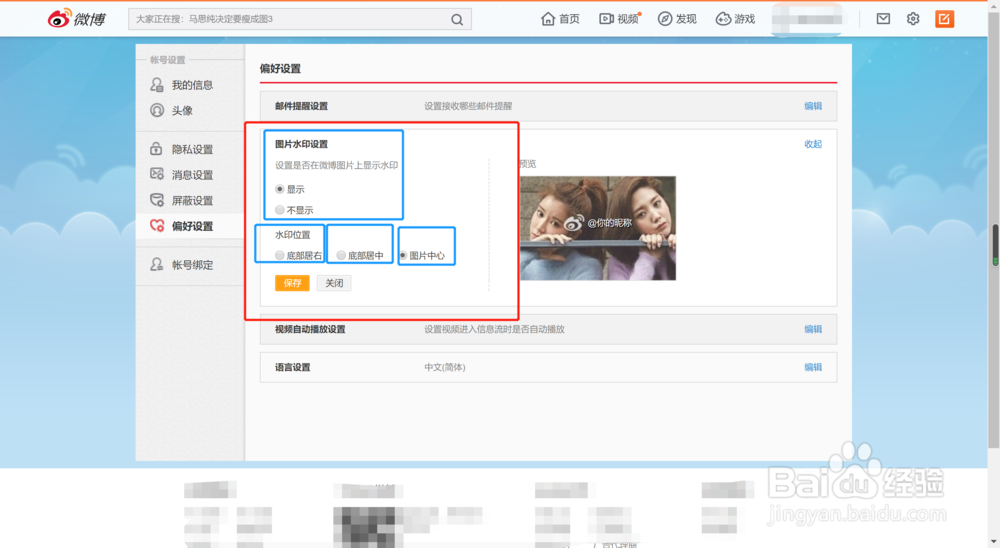Edit 视频自动播放设置 via 编辑 link

[812, 329]
